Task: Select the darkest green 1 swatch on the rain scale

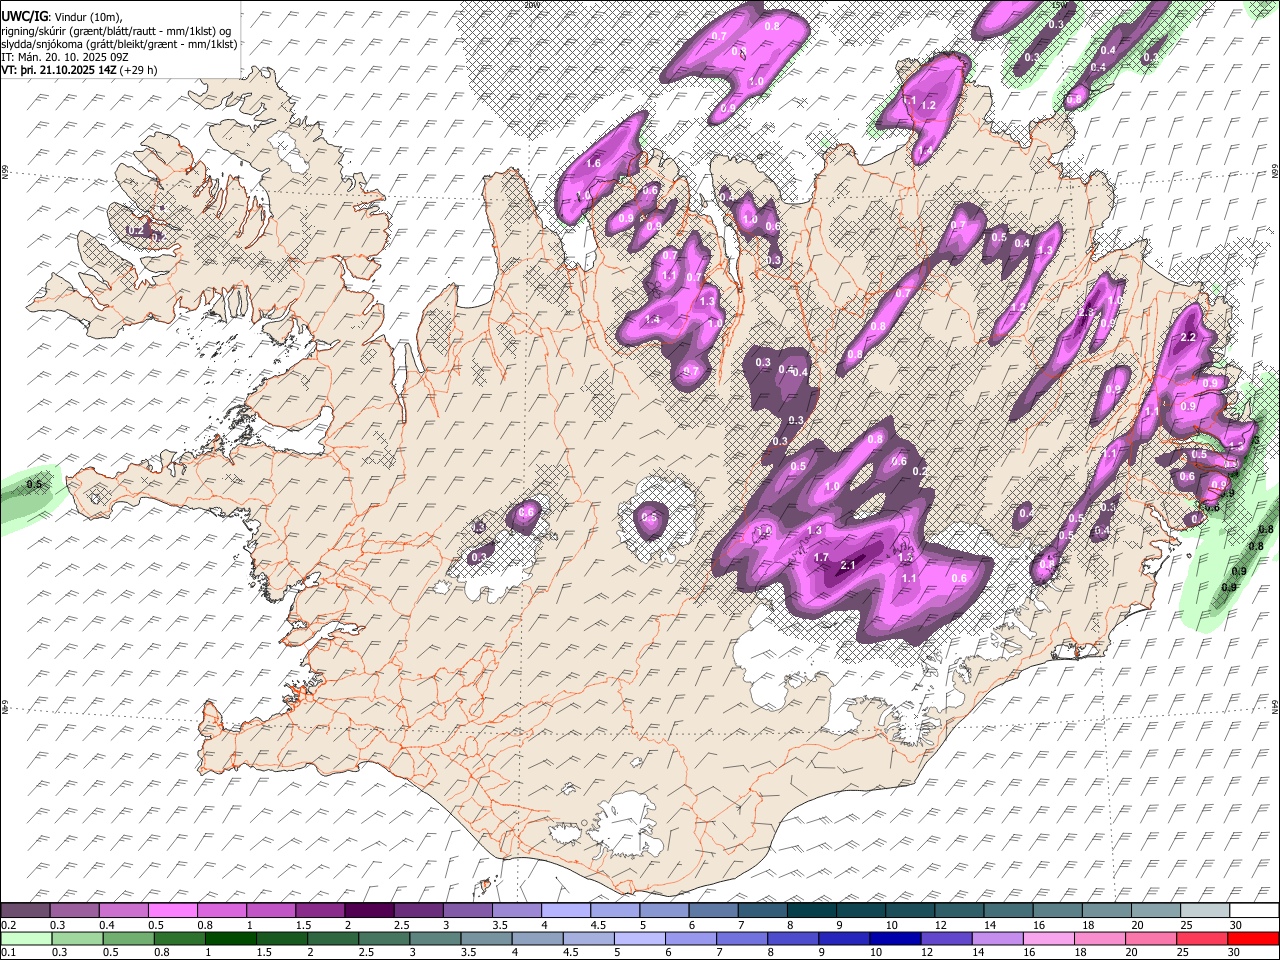Action: (x=231, y=938)
